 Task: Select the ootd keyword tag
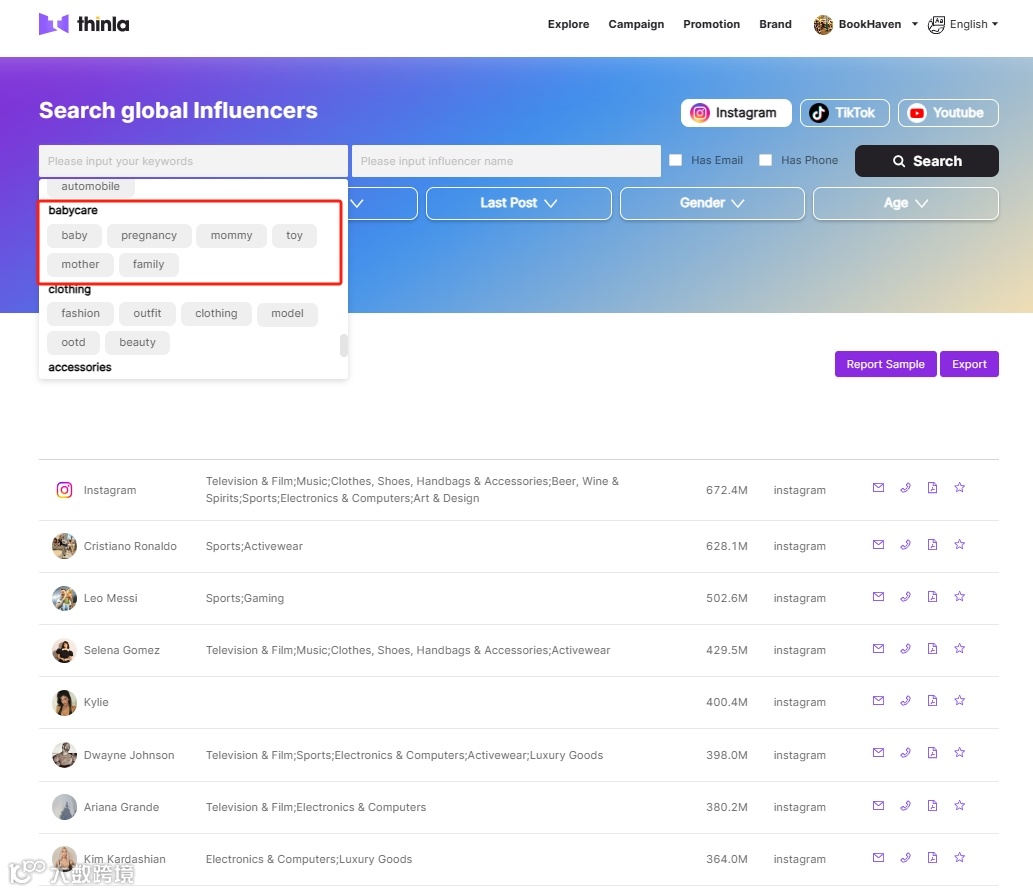point(73,343)
